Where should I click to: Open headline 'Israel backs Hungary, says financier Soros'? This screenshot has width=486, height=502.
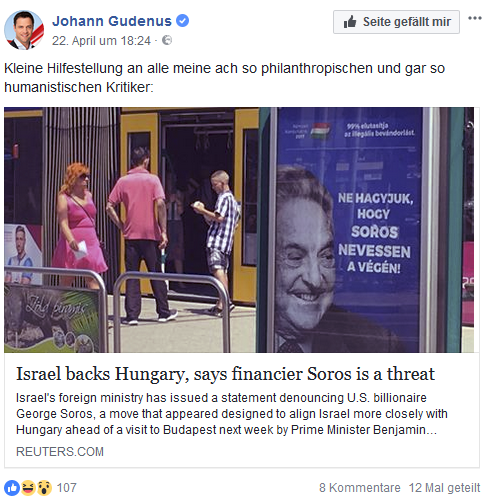pos(225,374)
